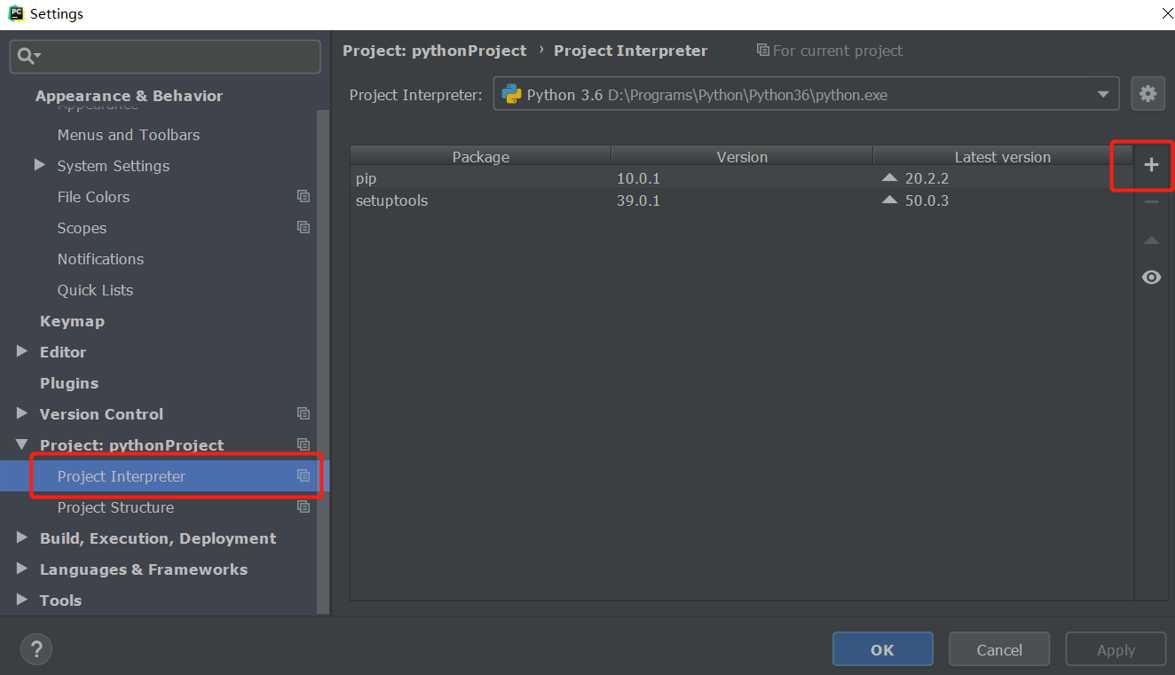Image resolution: width=1175 pixels, height=675 pixels.
Task: Expand Languages & Frameworks section
Action: [x=22, y=569]
